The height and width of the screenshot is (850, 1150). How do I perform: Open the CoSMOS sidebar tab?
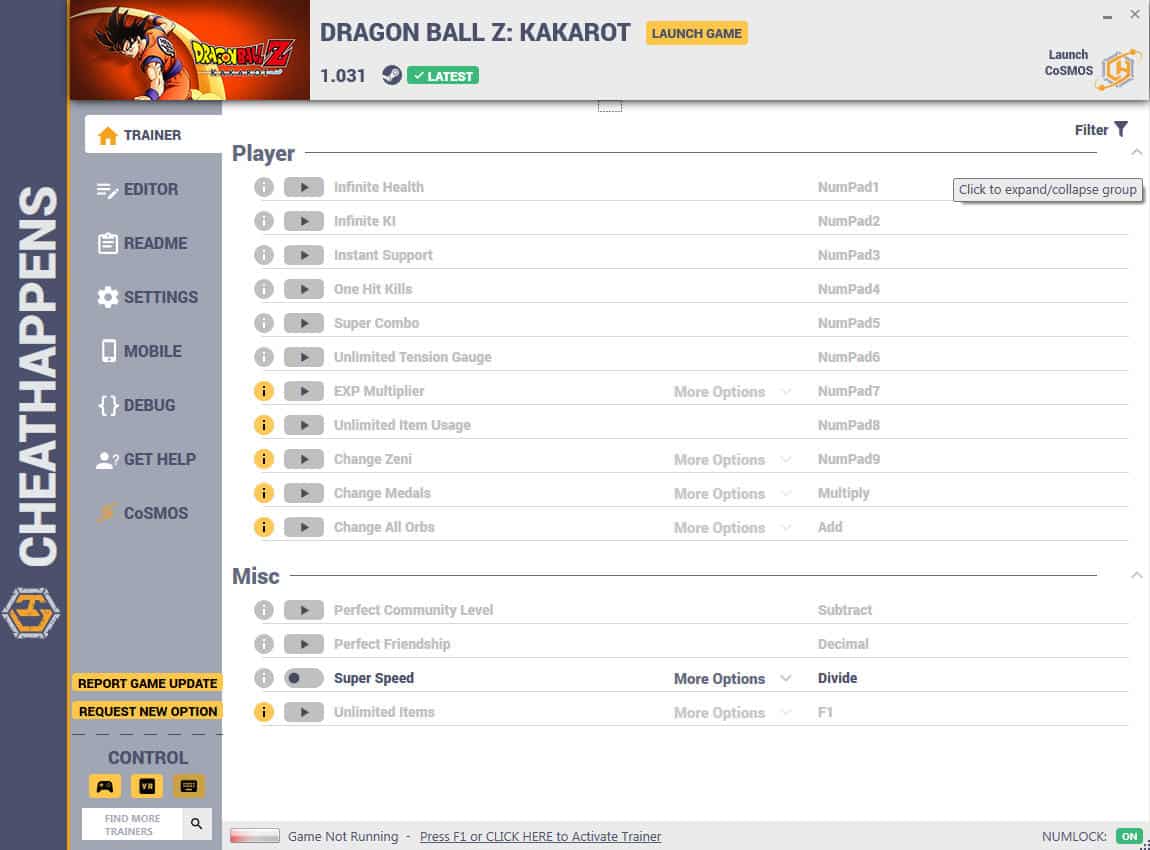142,513
